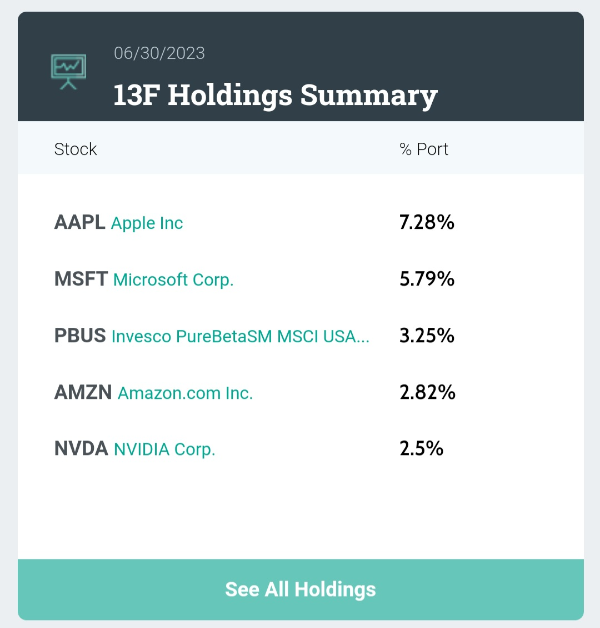The width and height of the screenshot is (600, 628).
Task: Select the AMZN ticker symbol
Action: click(x=83, y=392)
